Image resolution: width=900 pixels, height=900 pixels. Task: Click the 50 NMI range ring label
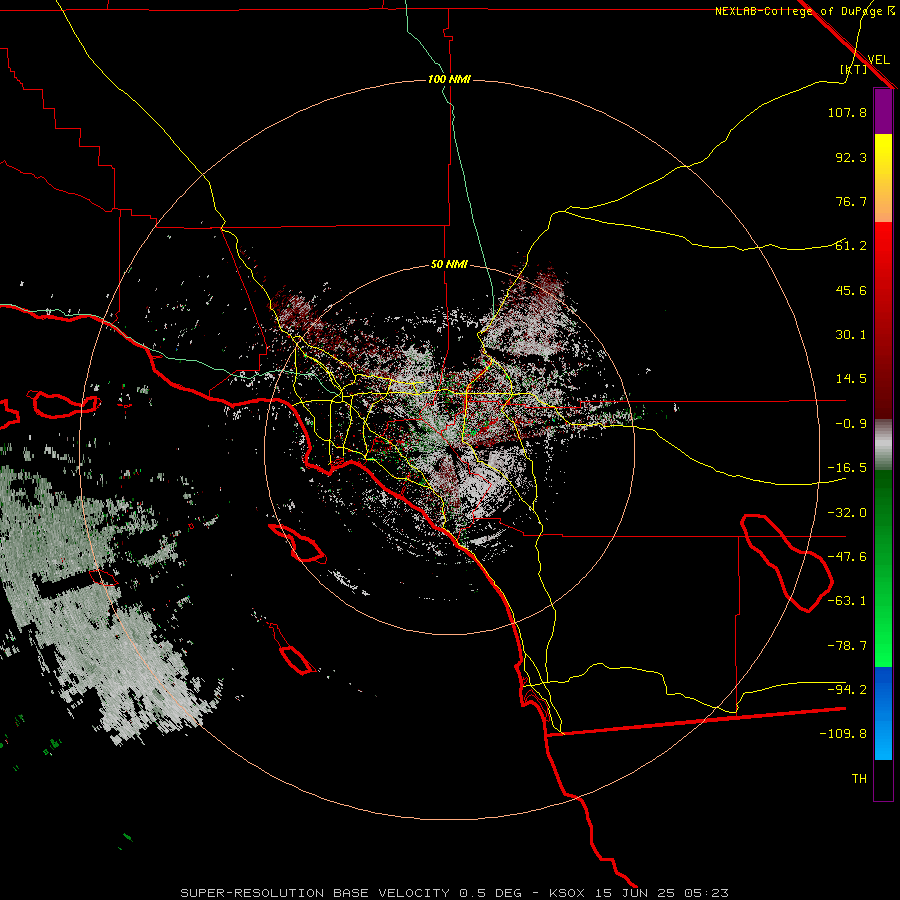coord(449,265)
